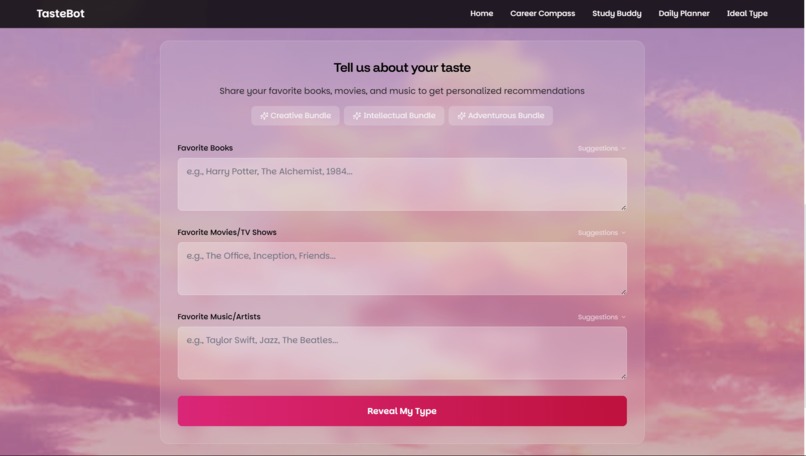Click the Reveal My Type button

coord(402,411)
